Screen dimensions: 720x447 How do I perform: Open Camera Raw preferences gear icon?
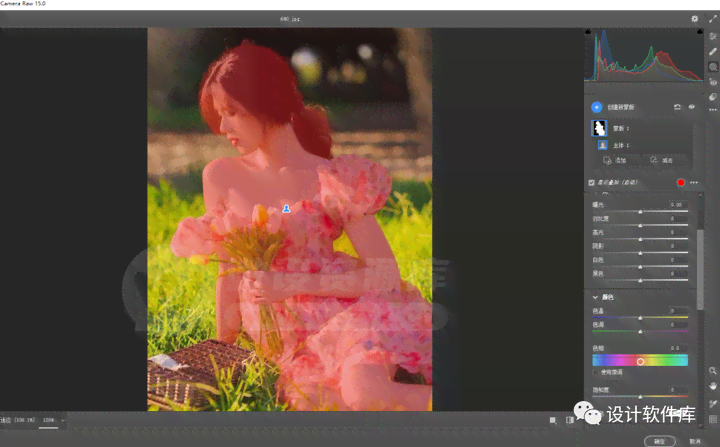tap(694, 19)
